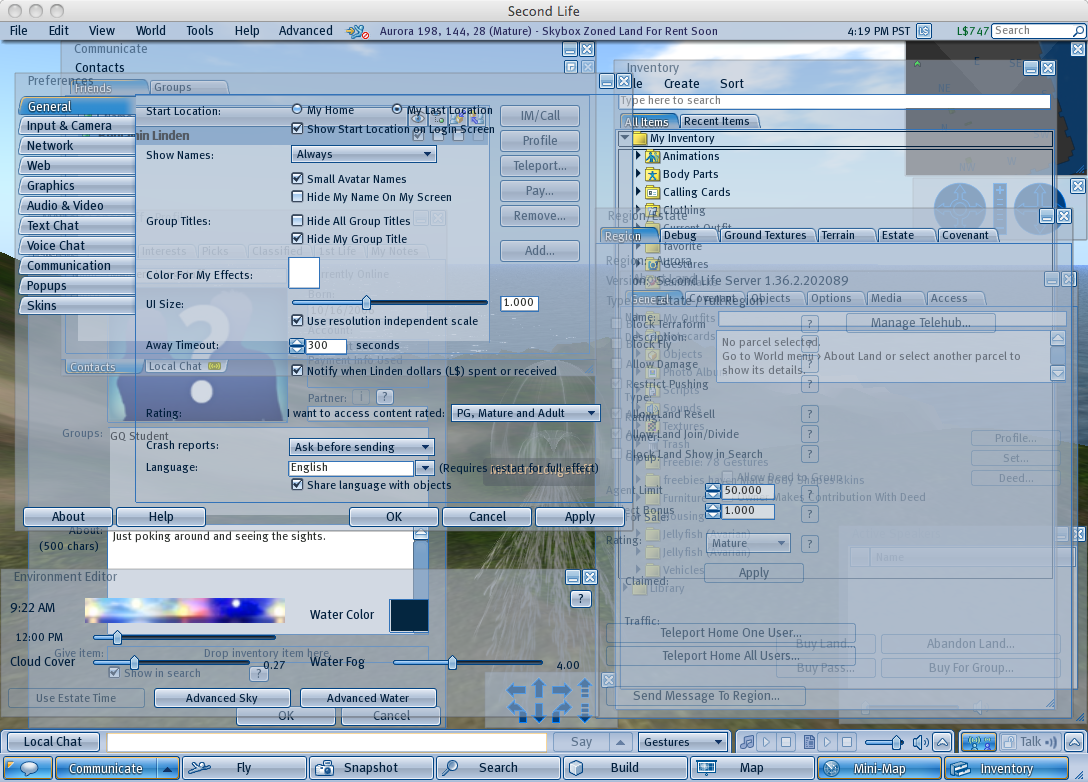Open the active speakers voice icon
1088x782 pixels.
[978, 742]
